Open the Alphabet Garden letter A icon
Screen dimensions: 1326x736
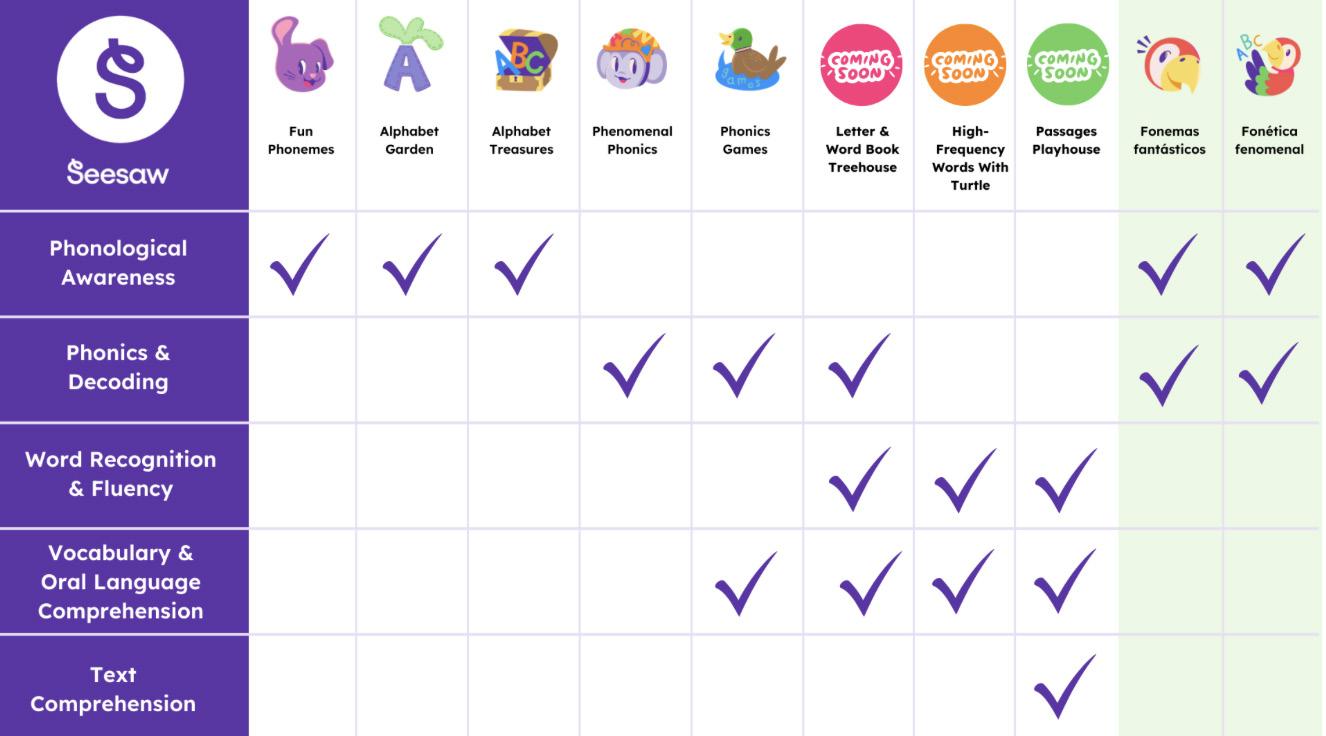[409, 55]
